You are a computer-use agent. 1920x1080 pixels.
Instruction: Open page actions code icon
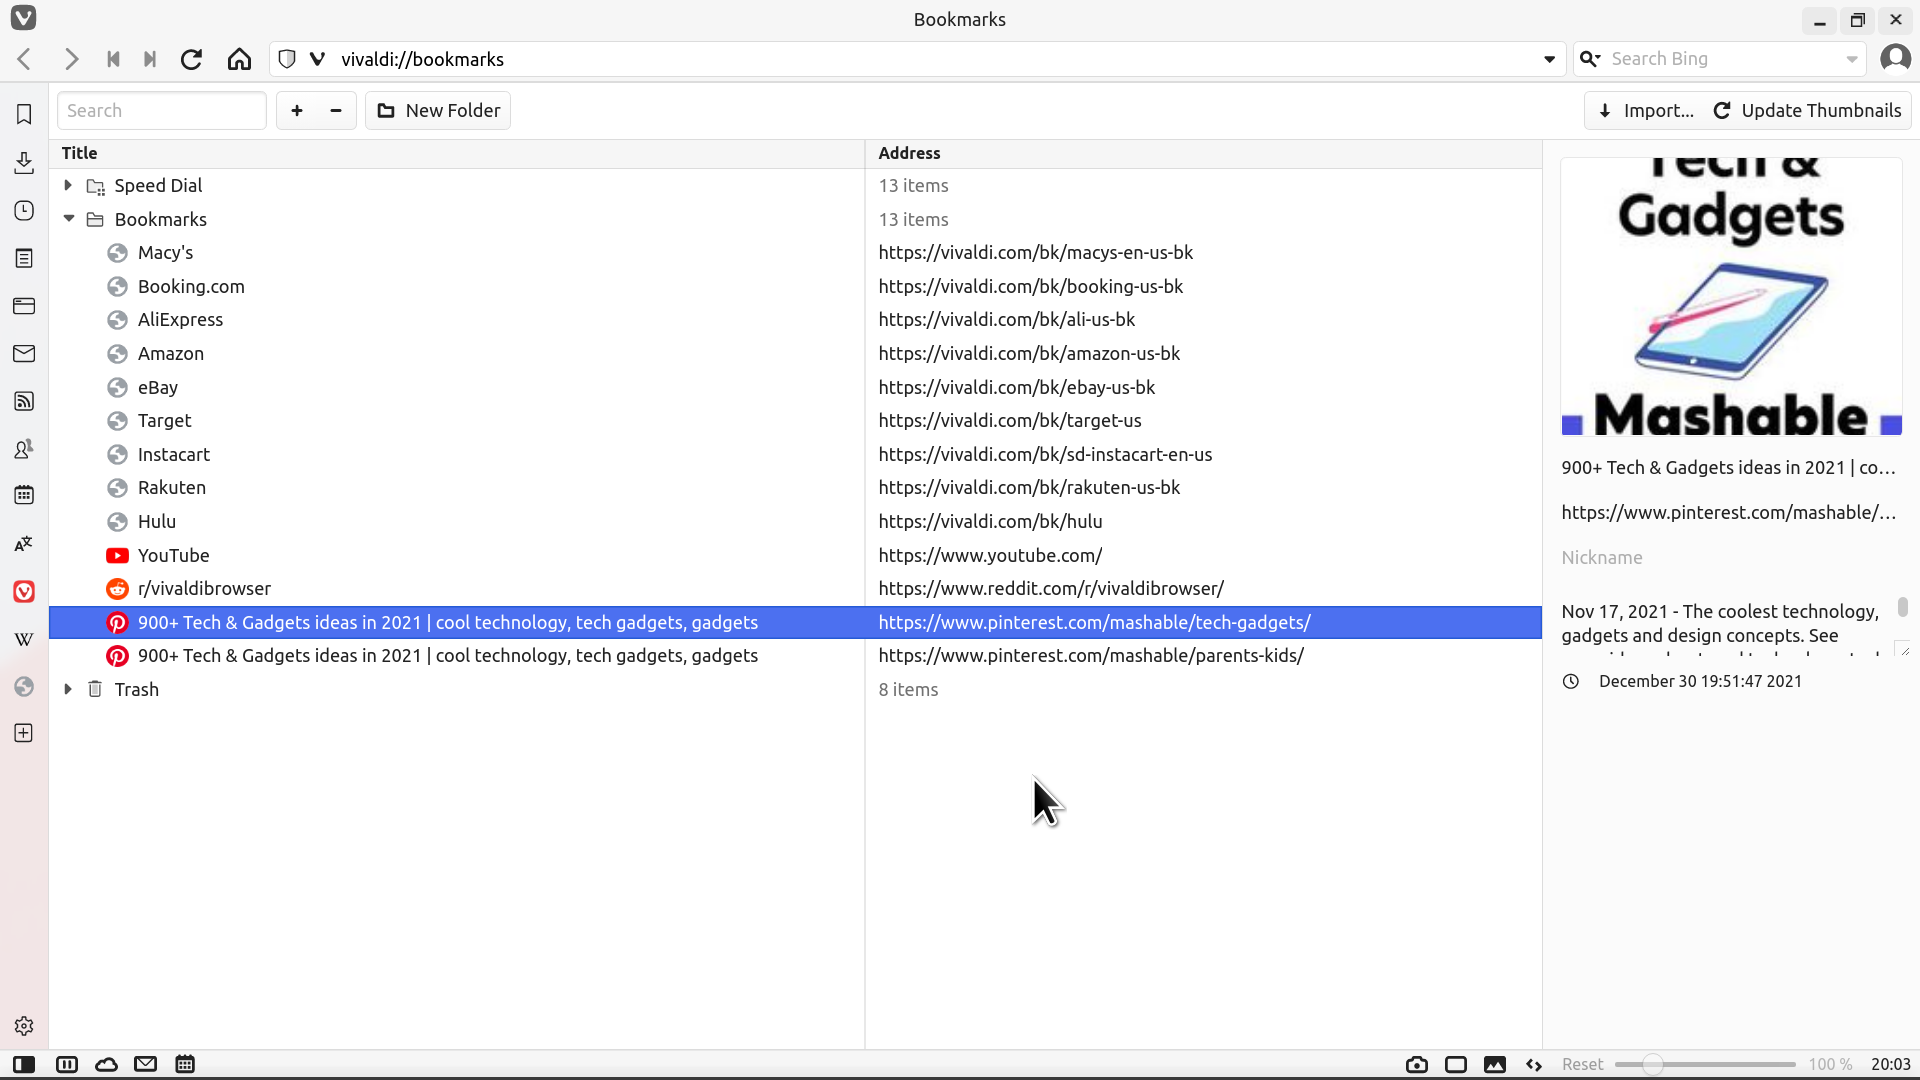(1534, 1064)
